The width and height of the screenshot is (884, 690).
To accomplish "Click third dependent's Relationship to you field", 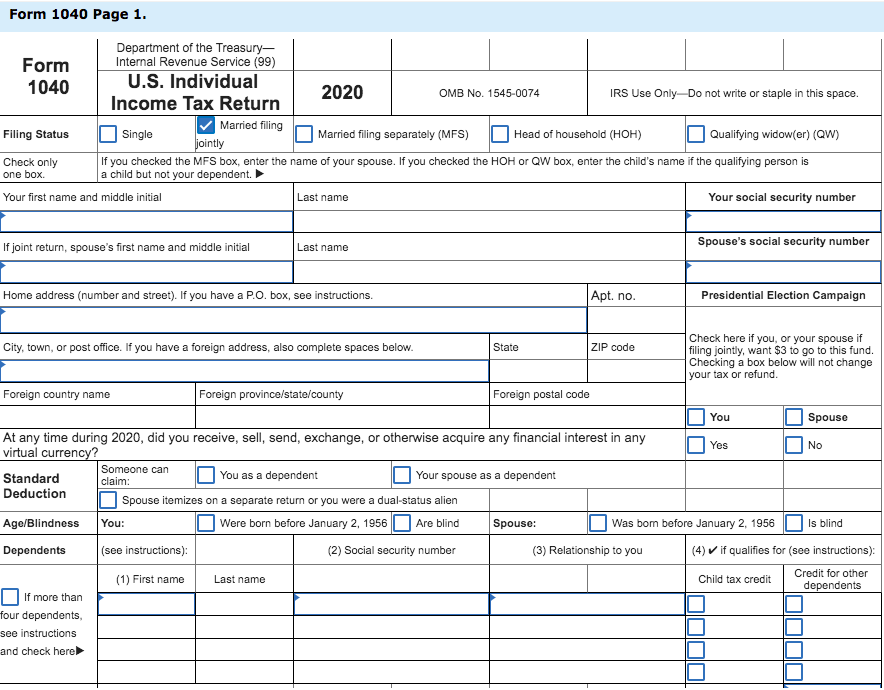I will pos(587,650).
